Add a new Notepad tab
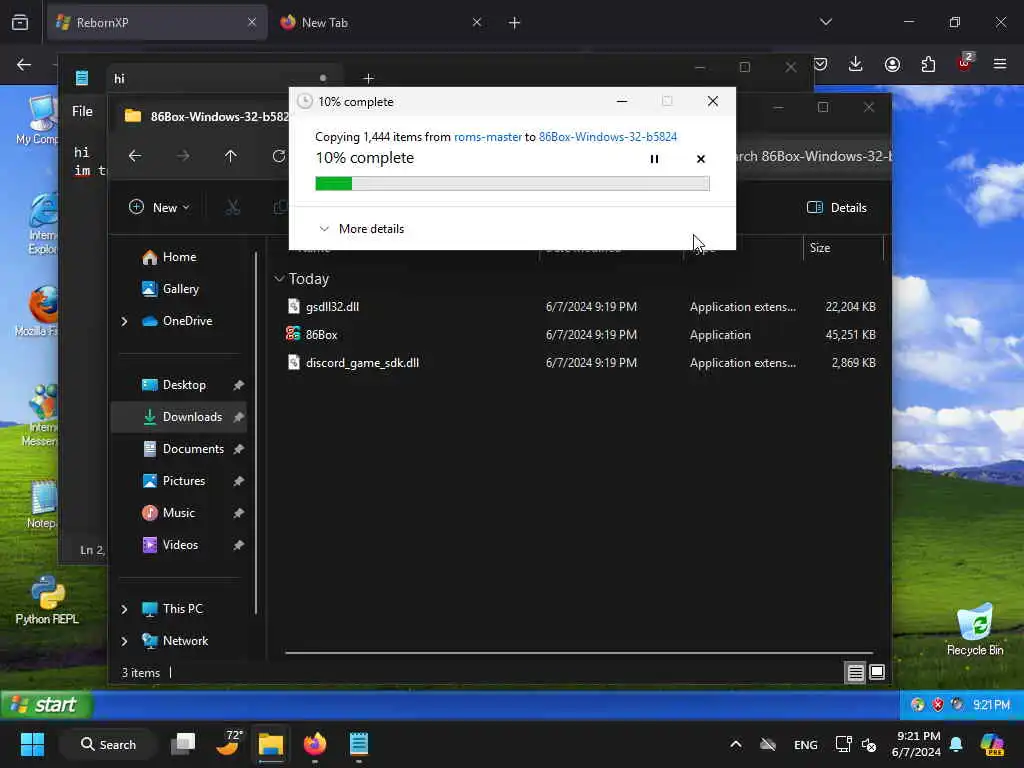This screenshot has width=1024, height=768. pyautogui.click(x=368, y=78)
